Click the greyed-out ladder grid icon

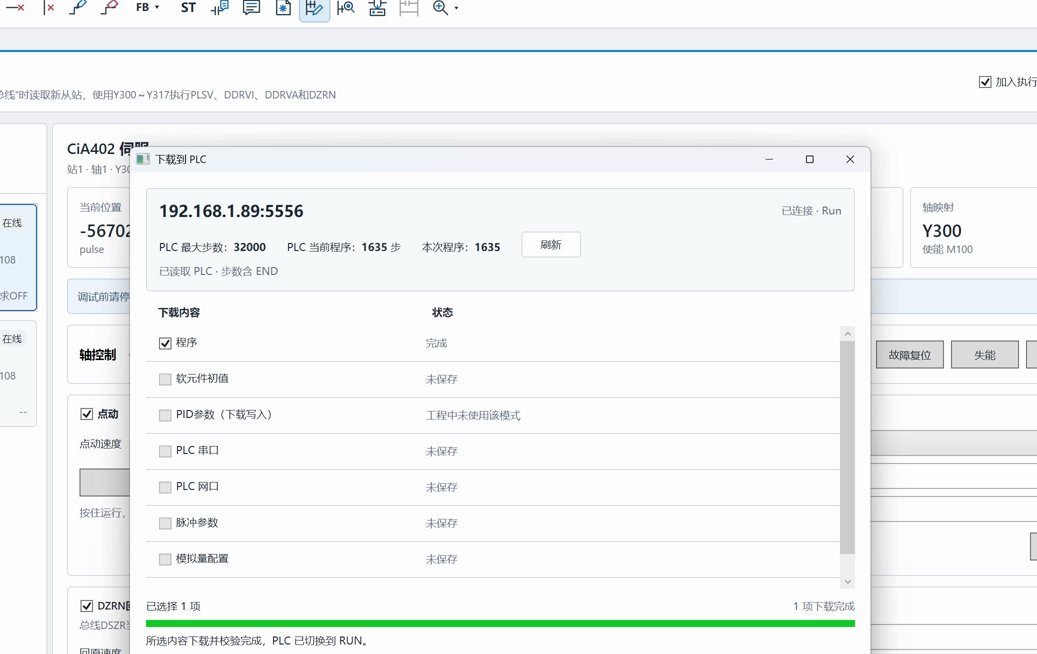coord(409,7)
